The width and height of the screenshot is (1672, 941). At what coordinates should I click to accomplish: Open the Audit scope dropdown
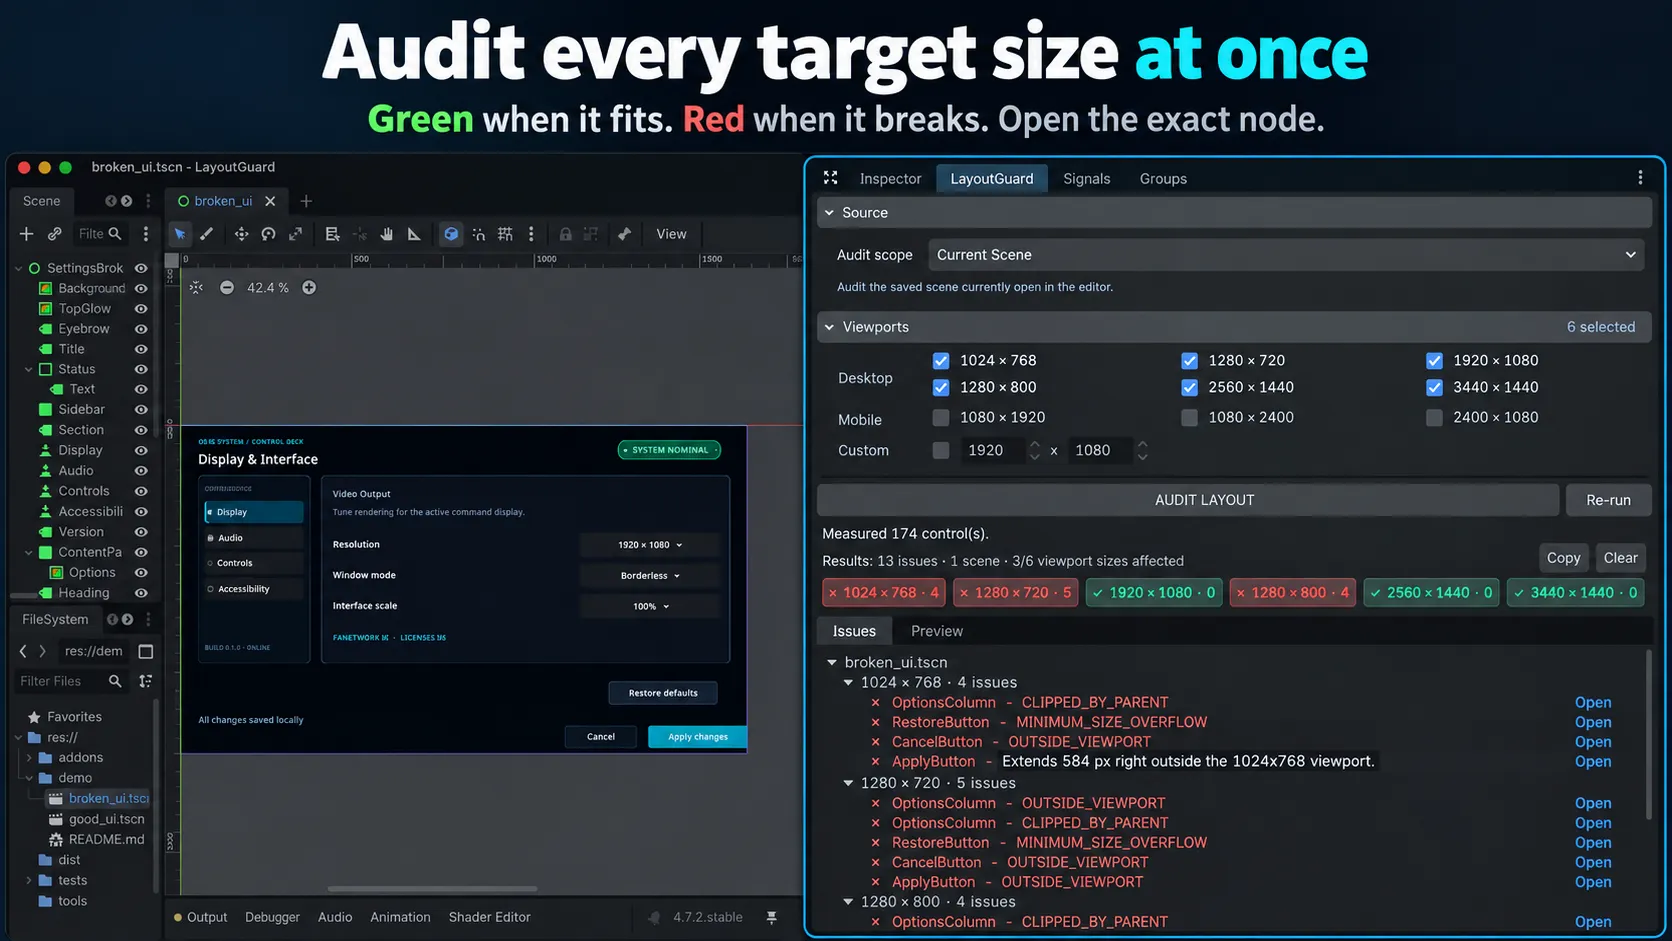(1286, 255)
